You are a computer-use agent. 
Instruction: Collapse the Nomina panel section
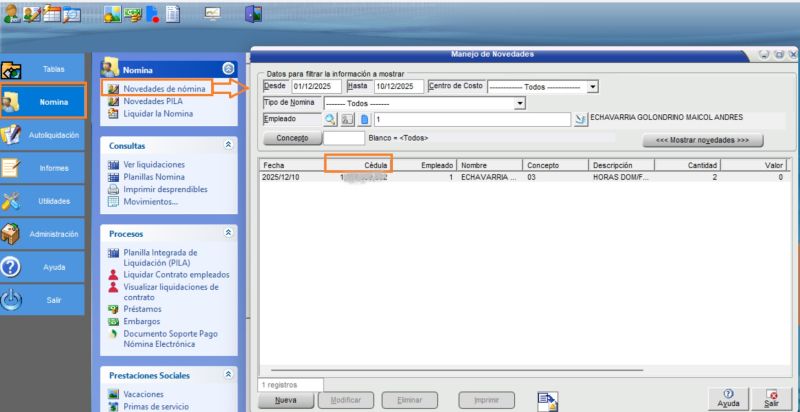[228, 69]
